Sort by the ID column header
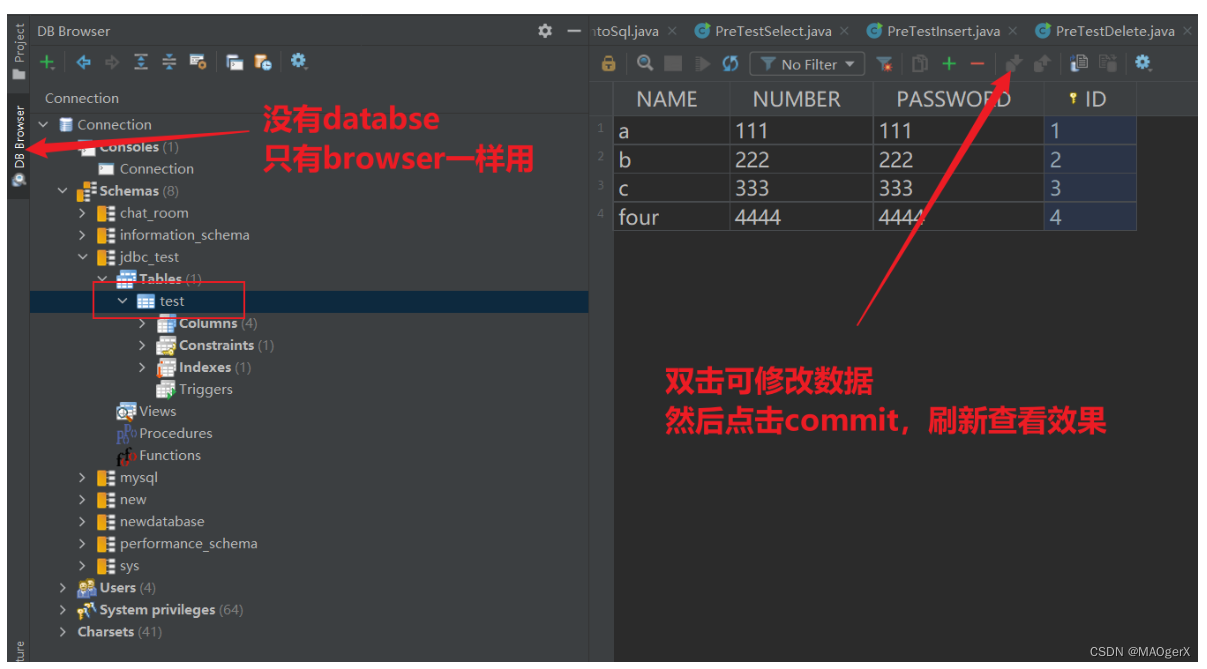 pos(1090,99)
